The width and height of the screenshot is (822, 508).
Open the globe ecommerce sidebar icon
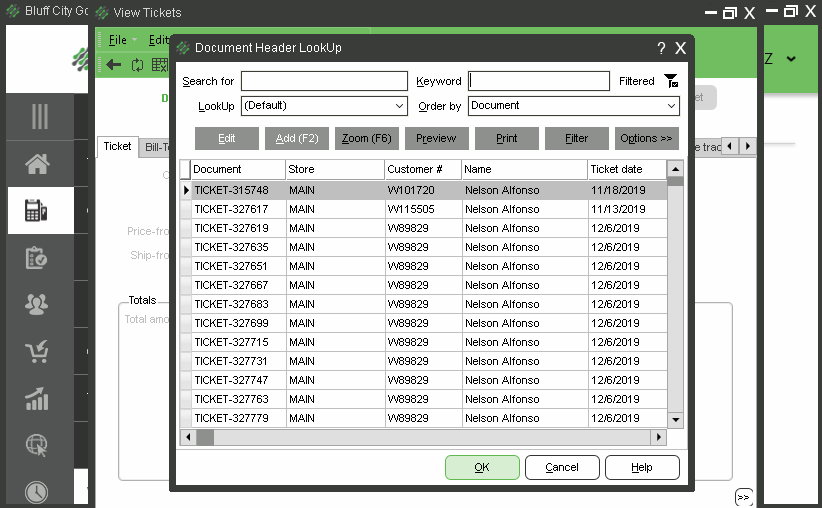[37, 445]
